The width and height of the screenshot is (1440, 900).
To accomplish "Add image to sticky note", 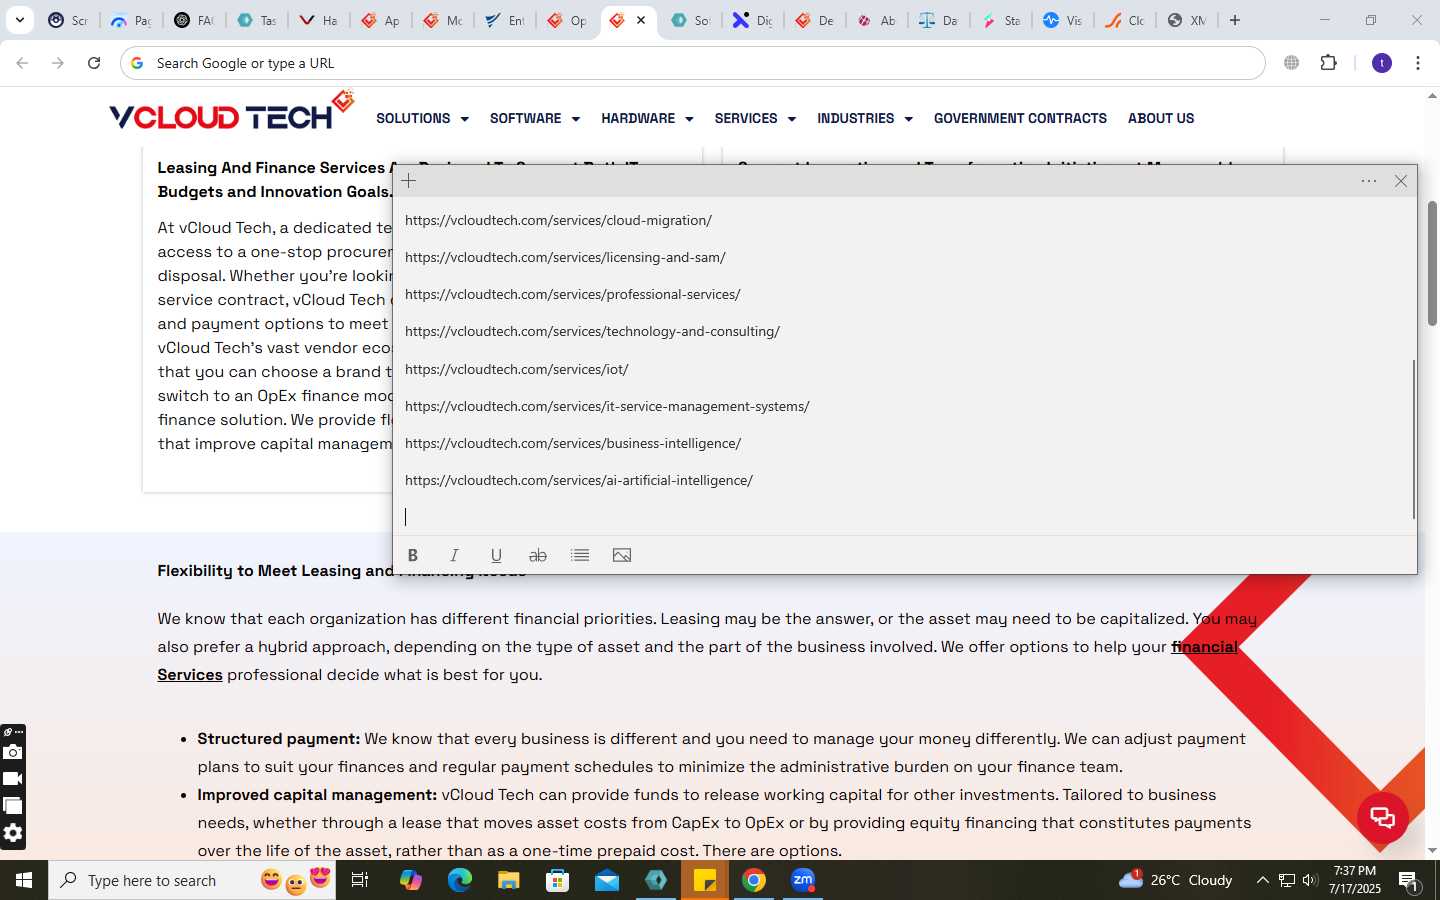I will pos(622,555).
